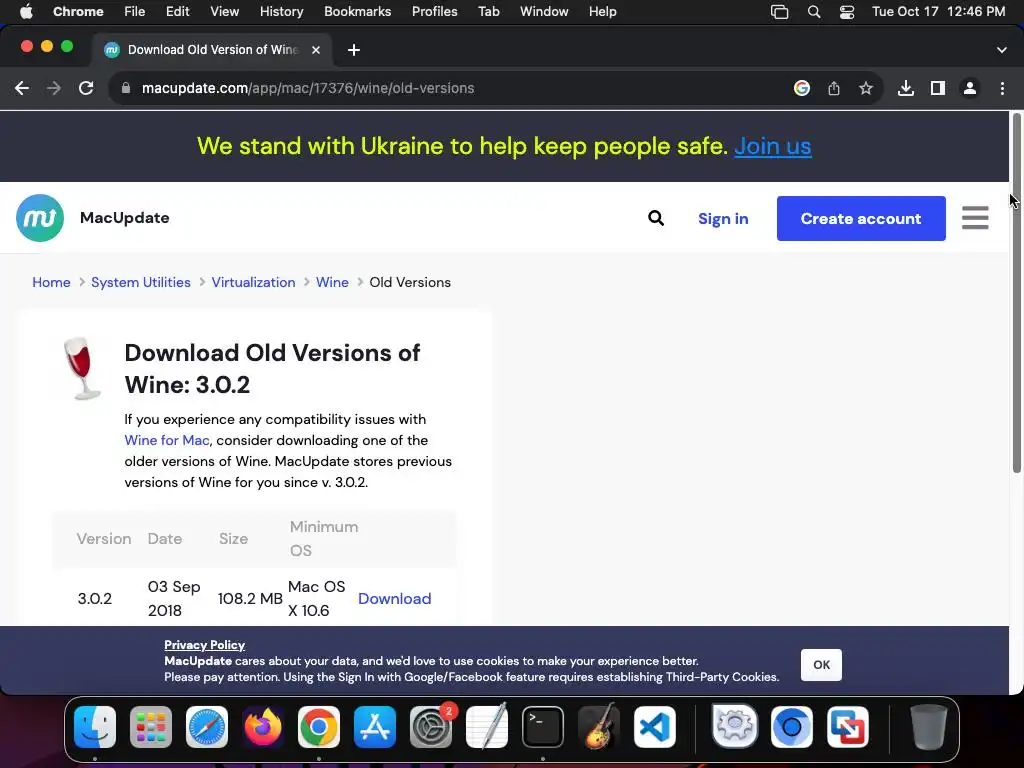Open GarageBand from the Dock
The height and width of the screenshot is (768, 1024).
coord(599,727)
